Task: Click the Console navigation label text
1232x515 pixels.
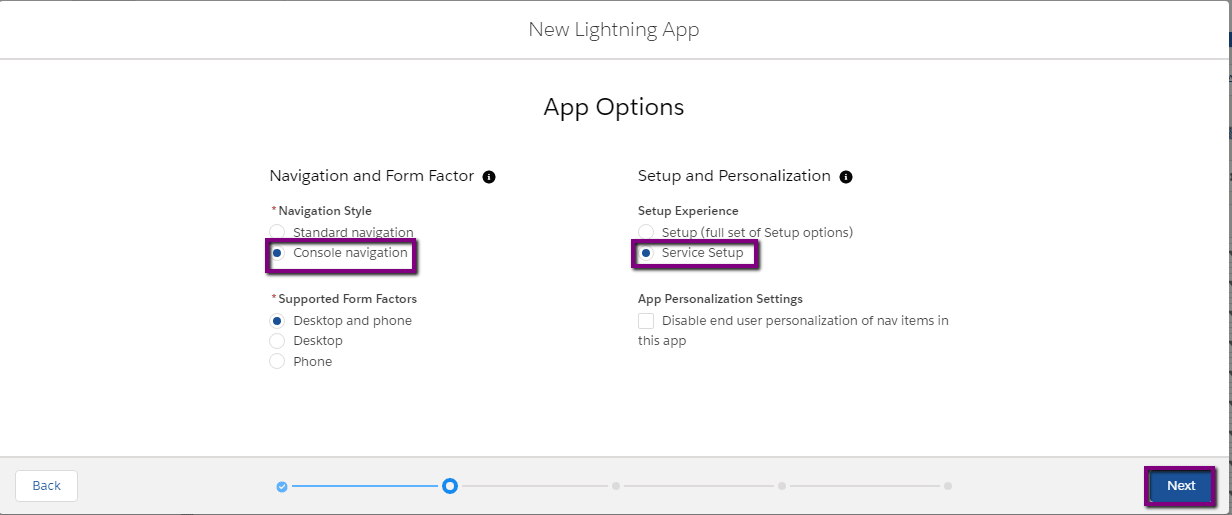Action: pyautogui.click(x=350, y=253)
